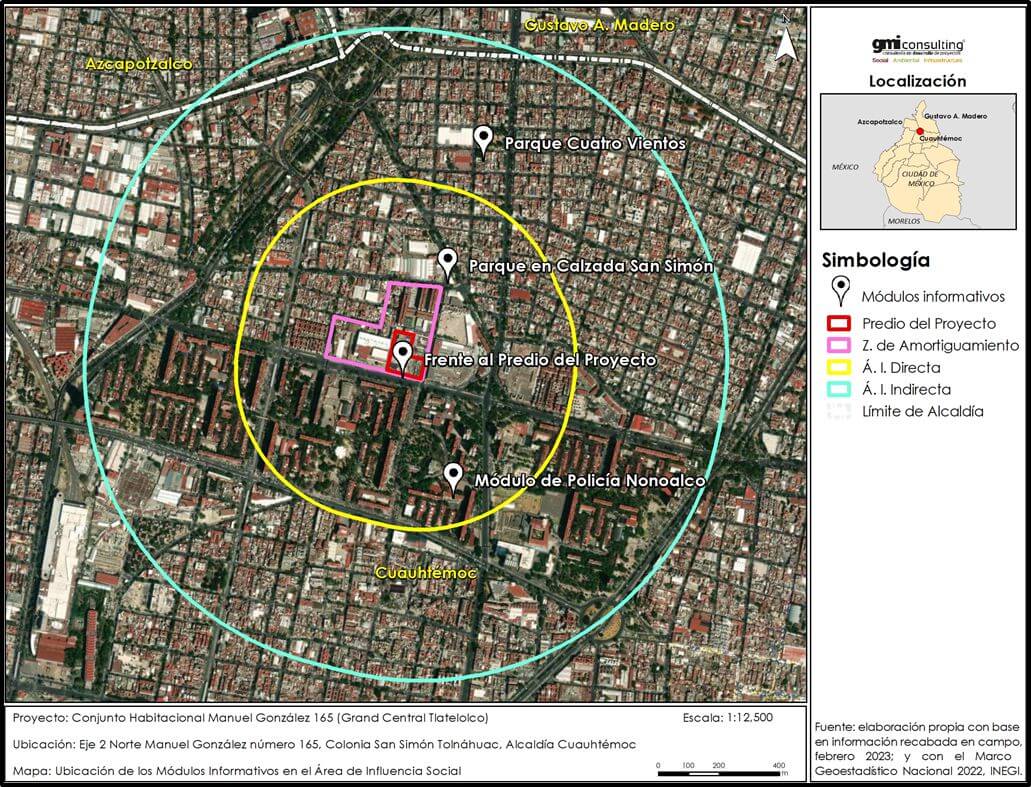This screenshot has width=1031, height=787.
Task: Click the scale bar under Escala
Action: (x=720, y=769)
